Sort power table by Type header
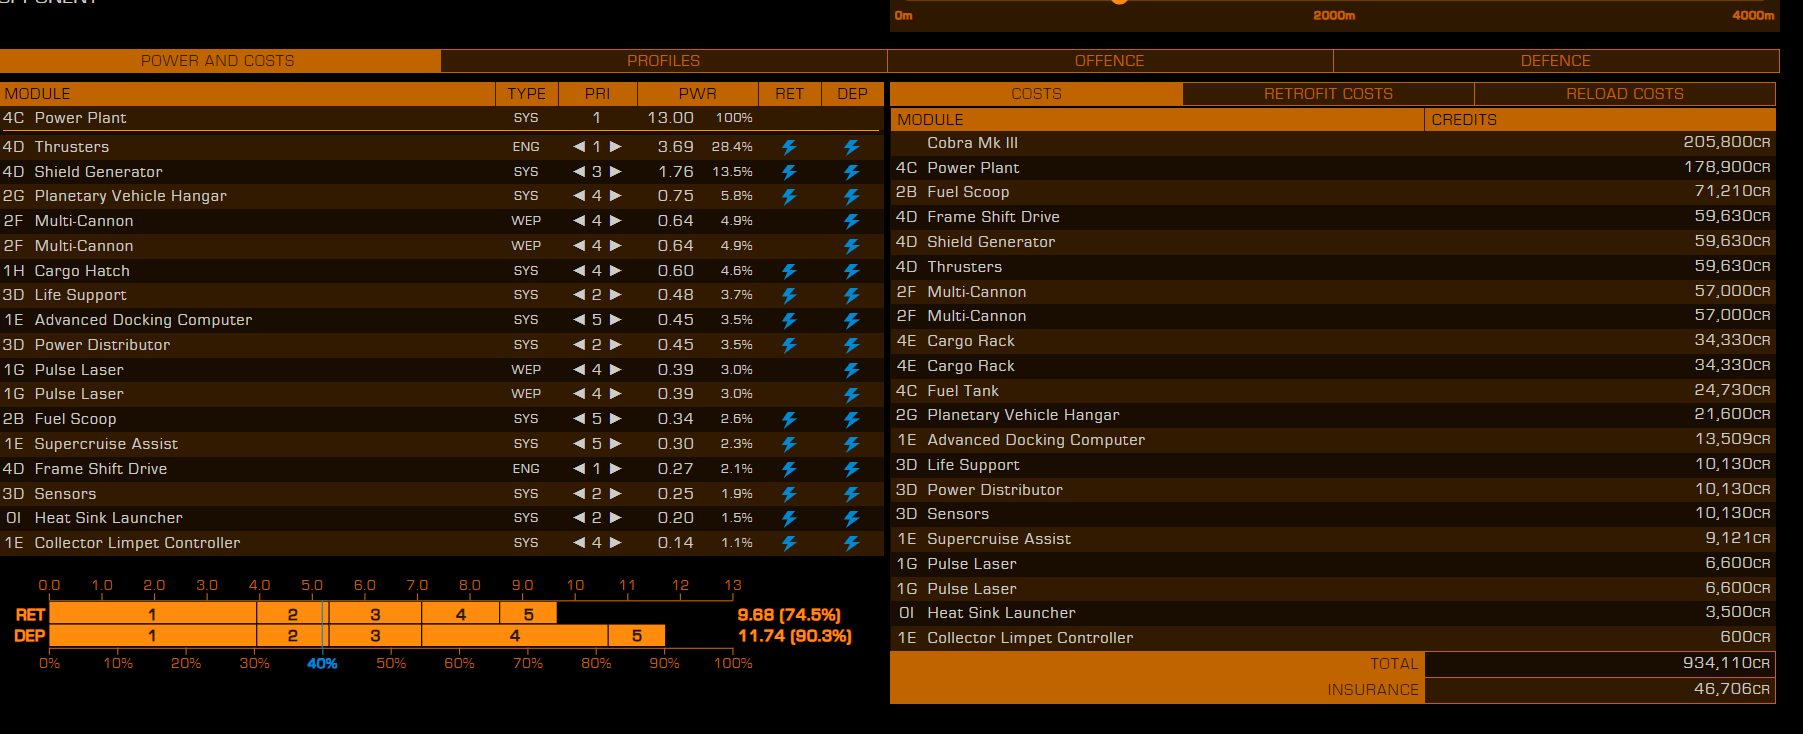 [x=527, y=94]
